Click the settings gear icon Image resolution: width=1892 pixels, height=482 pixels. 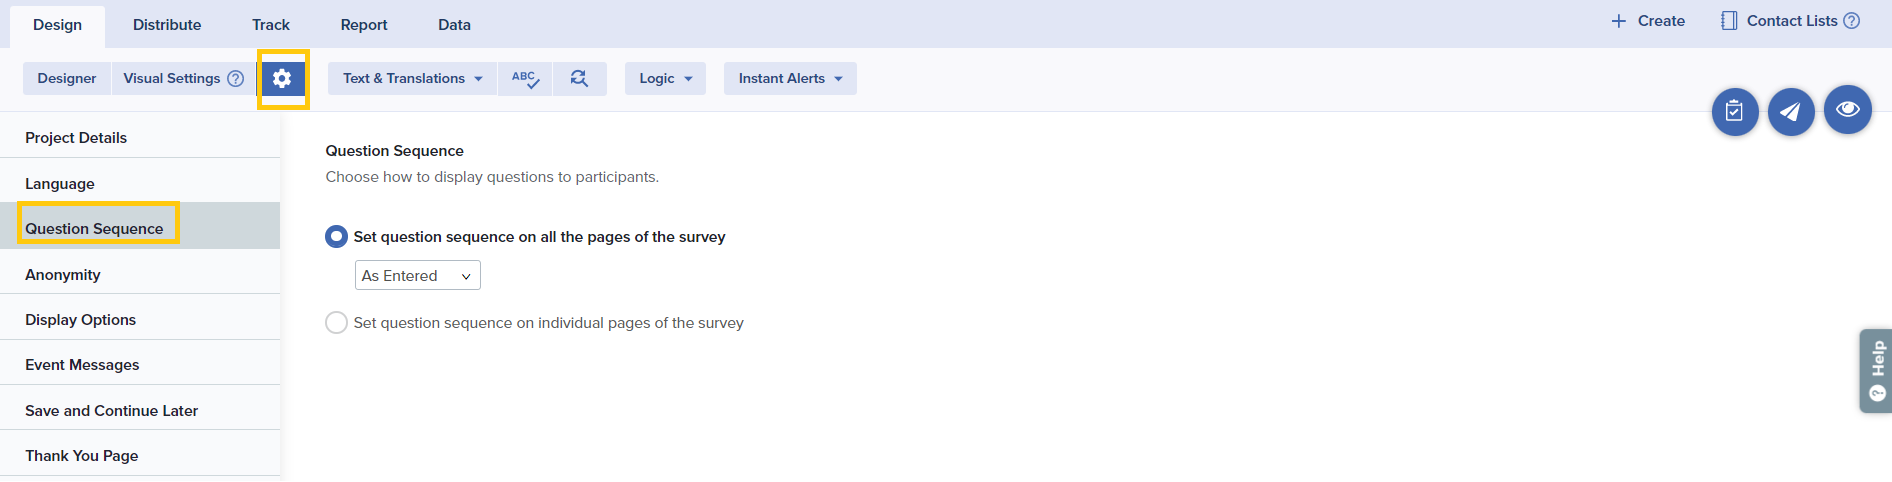[282, 78]
